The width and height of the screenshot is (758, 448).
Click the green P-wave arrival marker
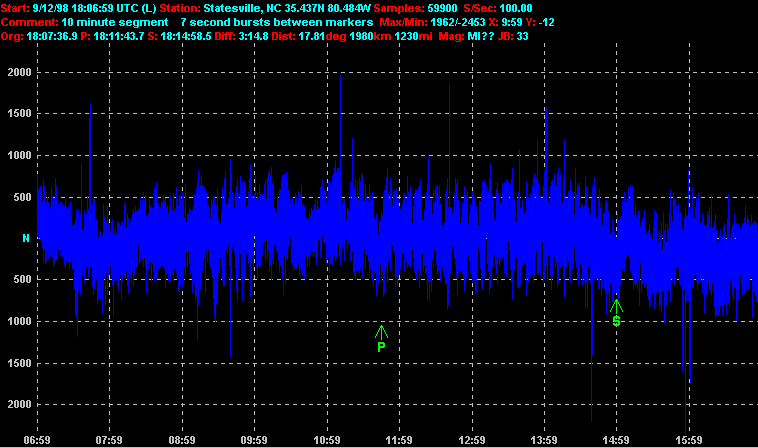[x=381, y=339]
